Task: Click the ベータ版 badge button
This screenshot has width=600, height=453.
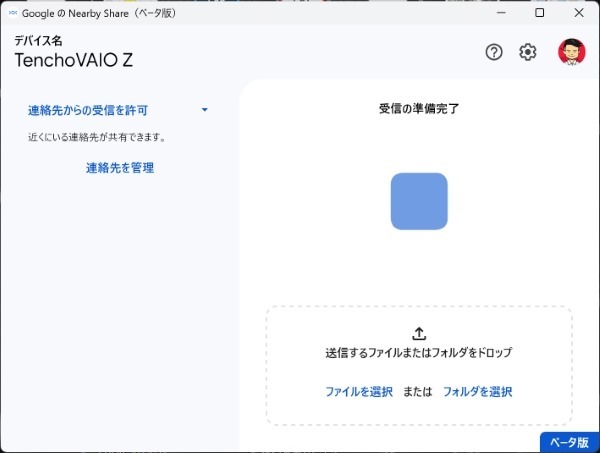Action: (x=570, y=442)
